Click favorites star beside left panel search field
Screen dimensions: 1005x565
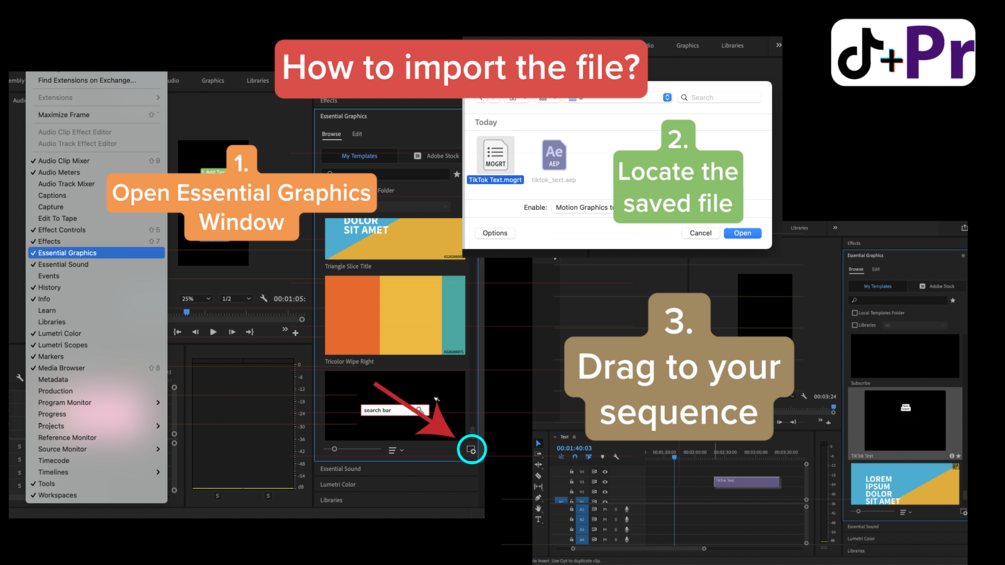[x=456, y=174]
